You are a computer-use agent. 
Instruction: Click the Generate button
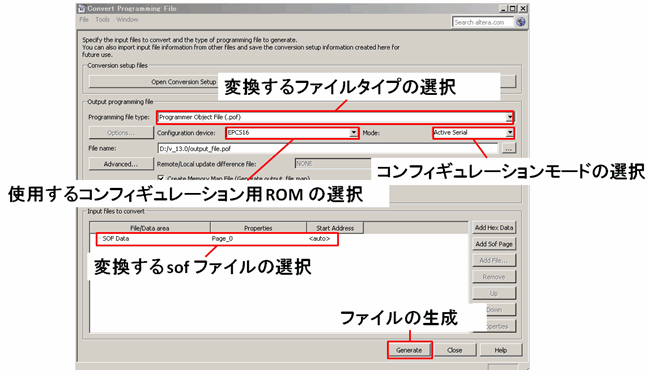point(409,350)
